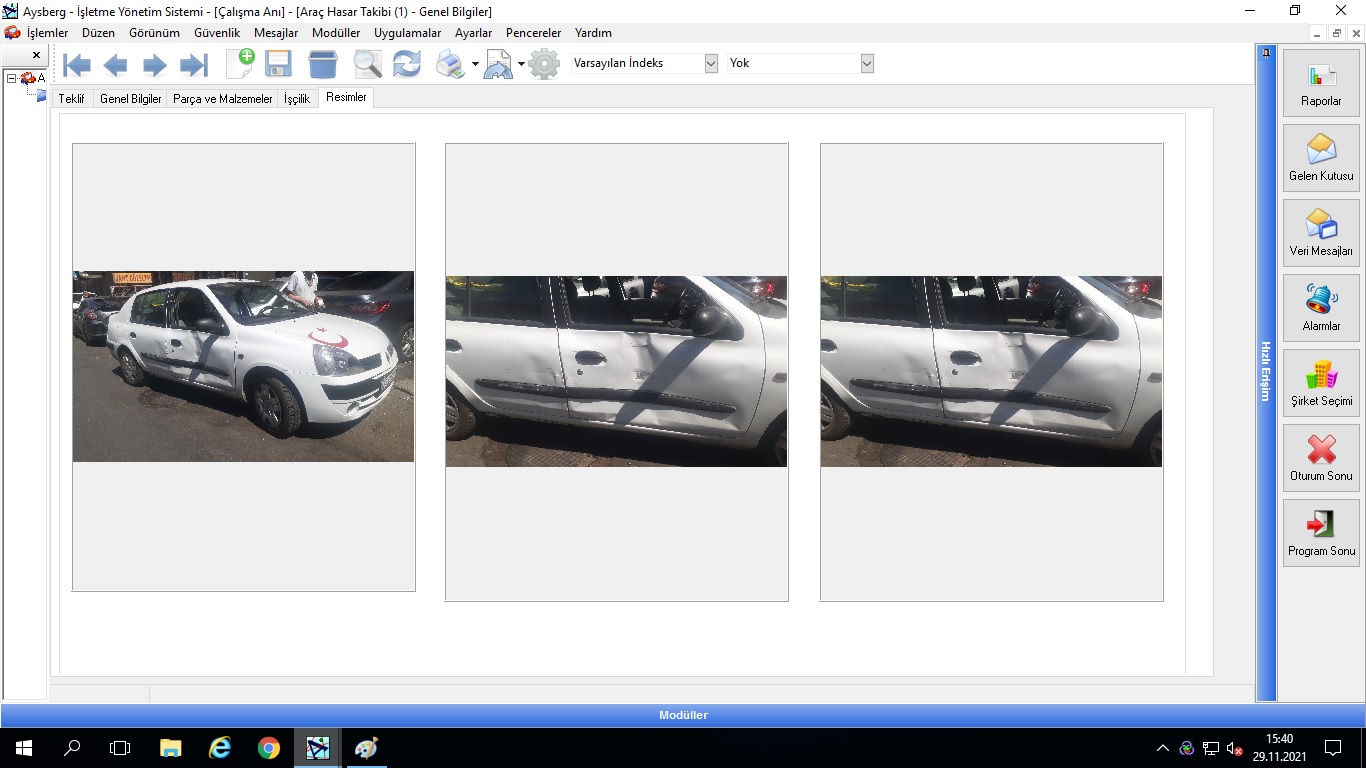Collapse the tree root node in sidebar
This screenshot has width=1366, height=768.
click(11, 78)
